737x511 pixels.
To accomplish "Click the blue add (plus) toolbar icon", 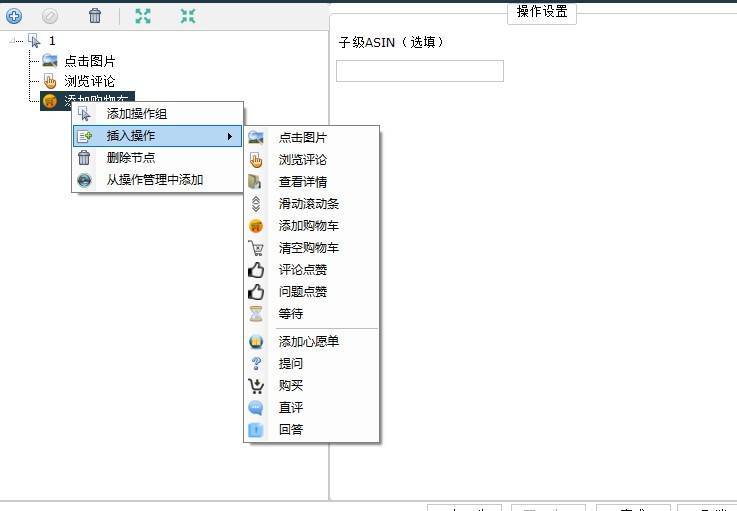I will [14, 16].
